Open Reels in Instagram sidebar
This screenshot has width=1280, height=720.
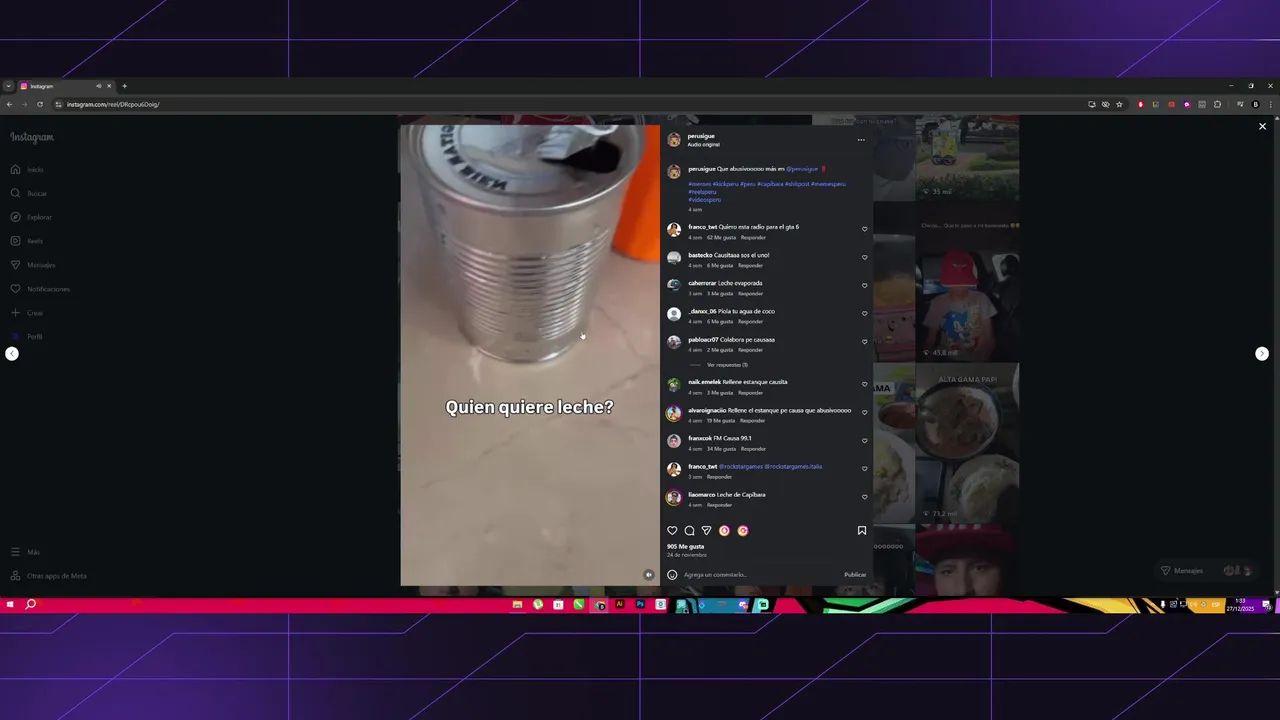pos(27,241)
